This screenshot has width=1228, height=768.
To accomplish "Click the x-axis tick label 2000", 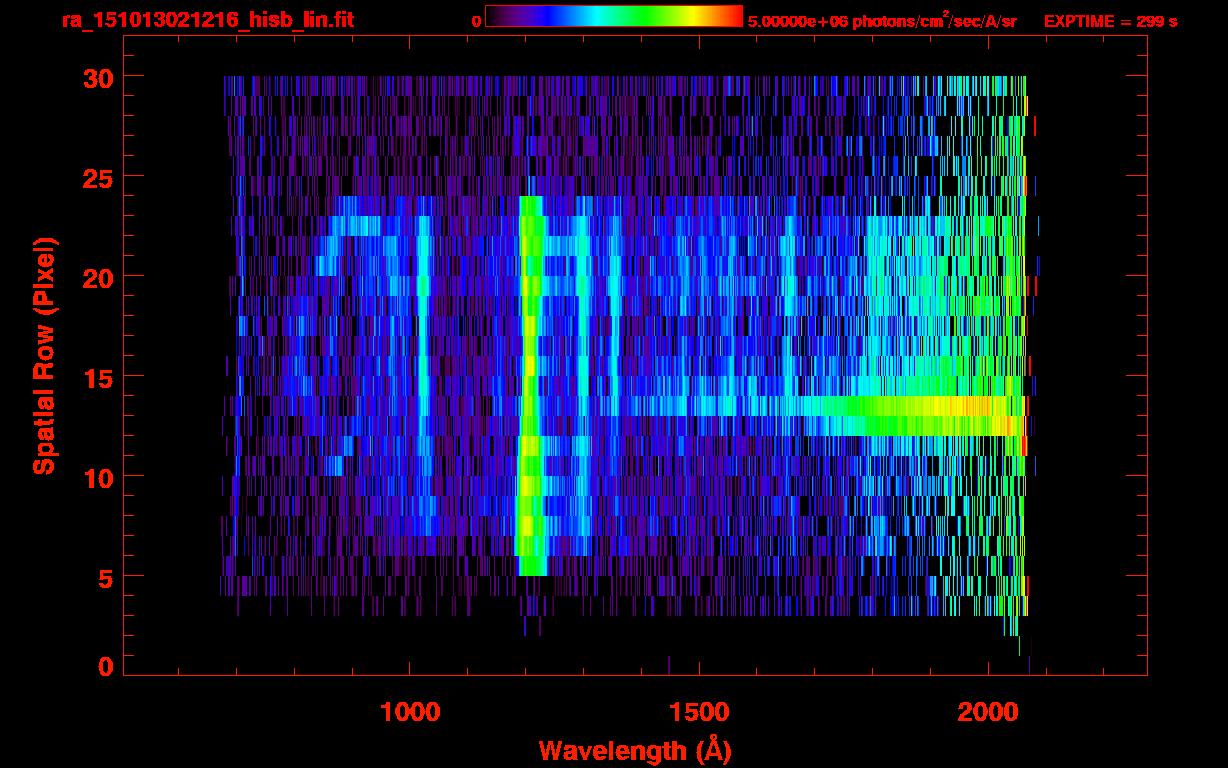I will point(988,712).
